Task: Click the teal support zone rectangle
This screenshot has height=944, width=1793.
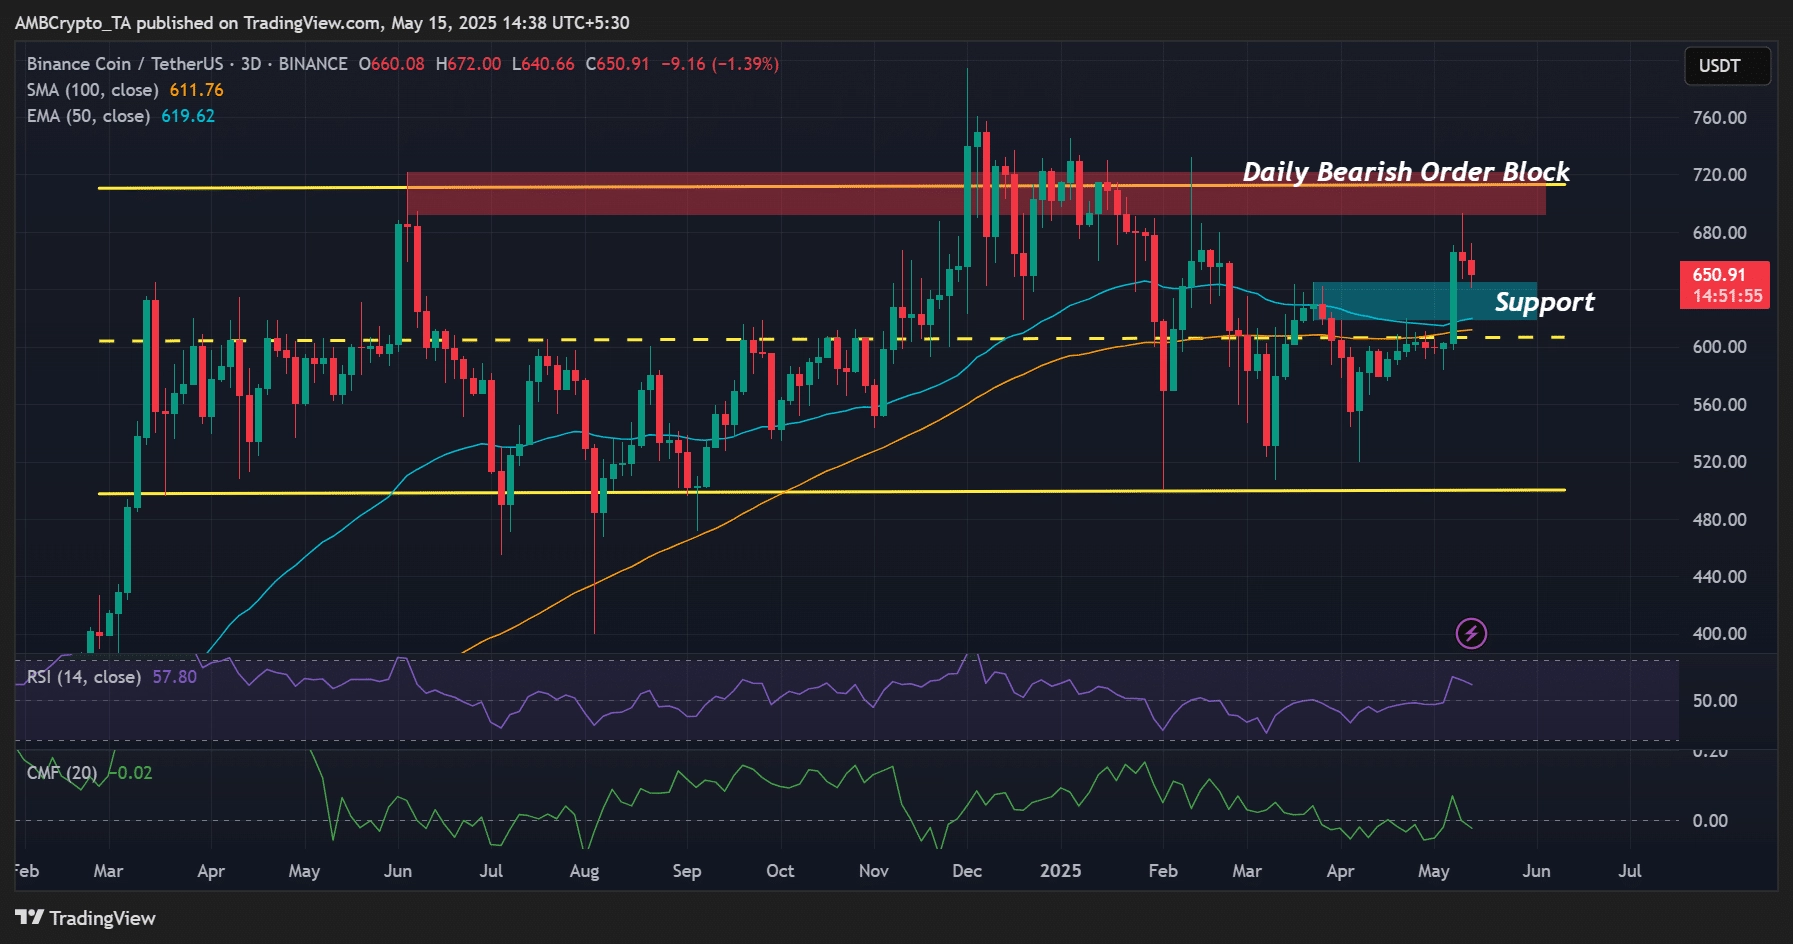Action: [x=1424, y=301]
